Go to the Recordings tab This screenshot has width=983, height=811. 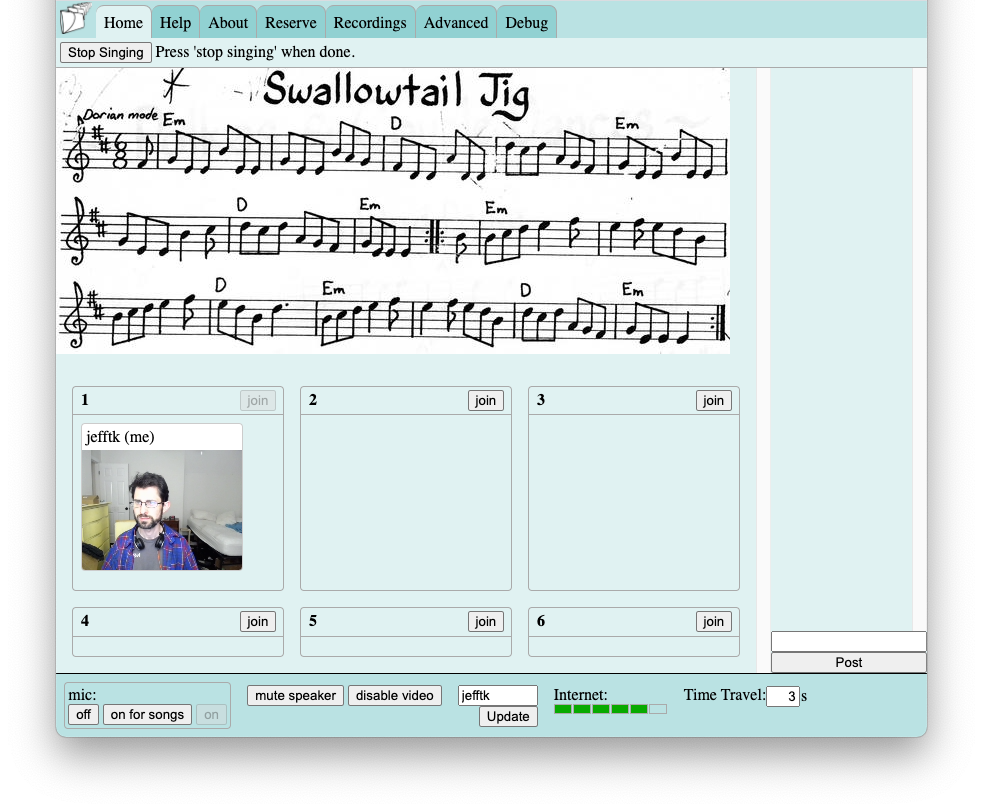370,23
